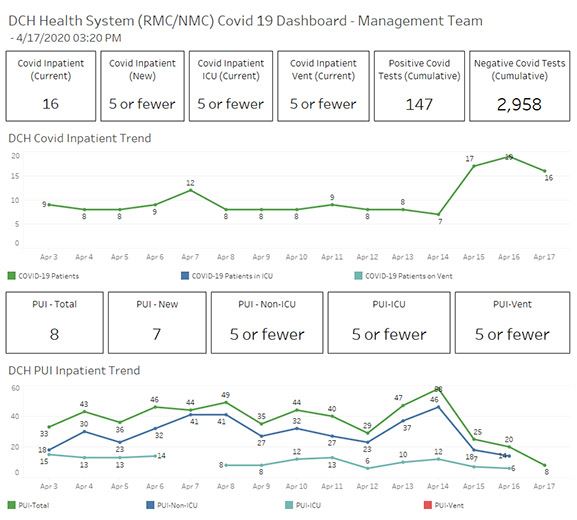Image resolution: width=577 pixels, height=520 pixels.
Task: Click the PUI-Vent legend label
Action: [449, 505]
